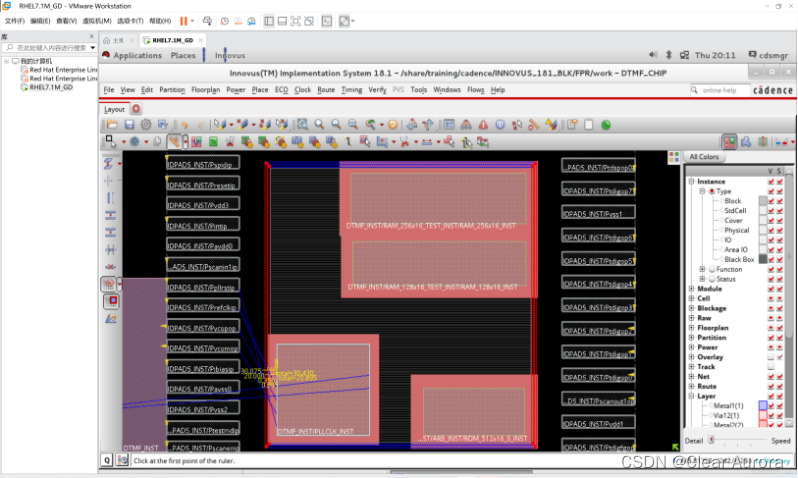798x478 pixels.
Task: Click the volume speaker icon in top panel
Action: tap(653, 55)
